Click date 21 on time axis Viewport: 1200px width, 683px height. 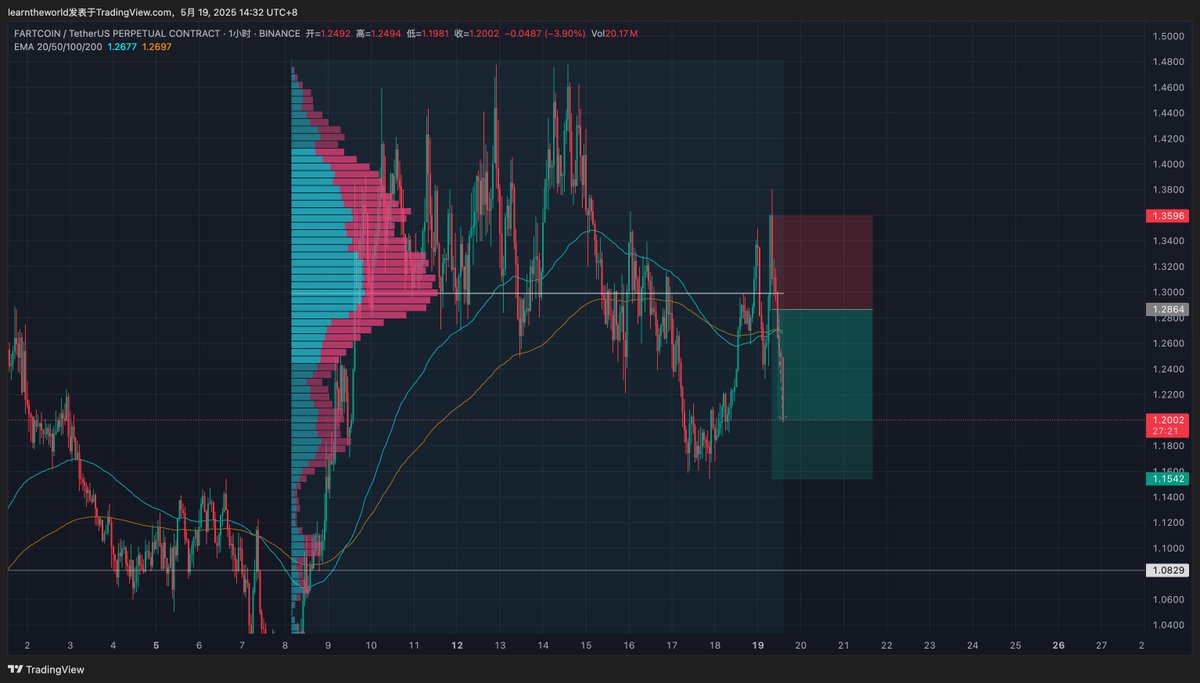coord(843,646)
